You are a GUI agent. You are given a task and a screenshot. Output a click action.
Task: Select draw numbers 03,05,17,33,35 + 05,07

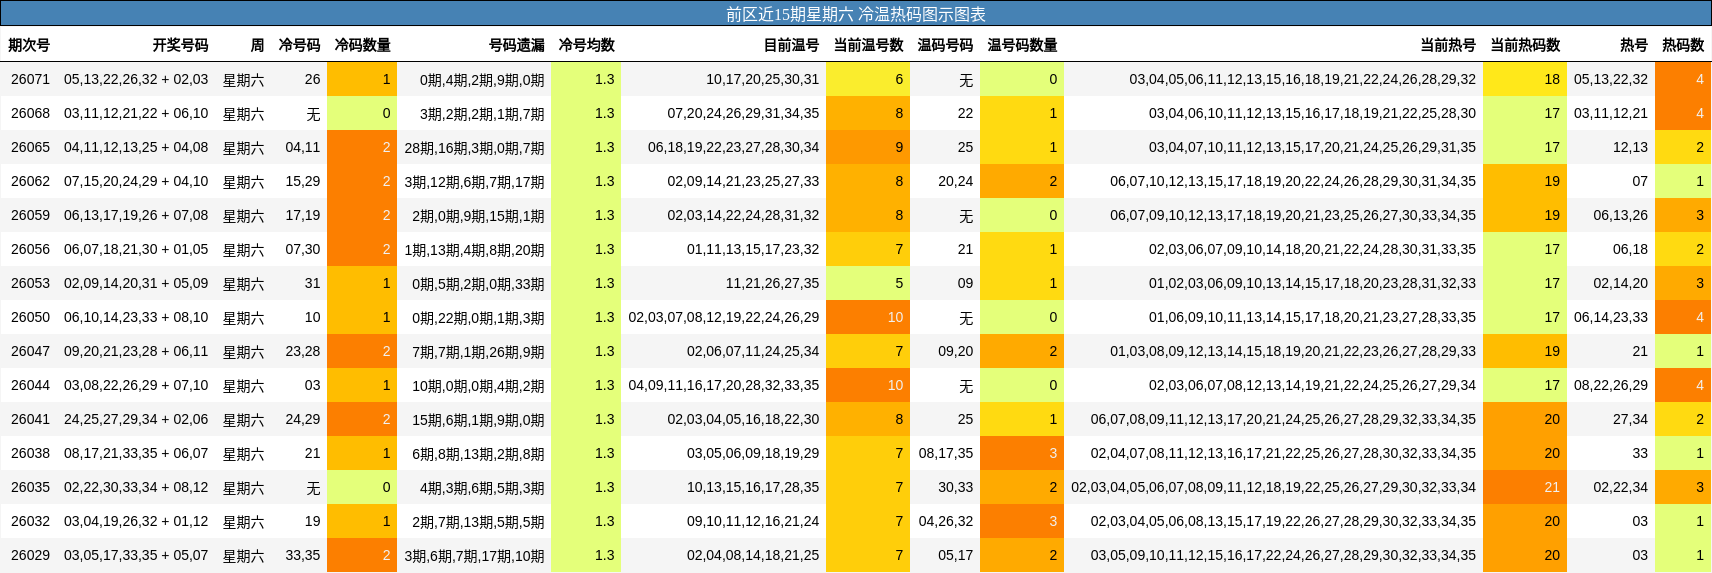(x=136, y=555)
